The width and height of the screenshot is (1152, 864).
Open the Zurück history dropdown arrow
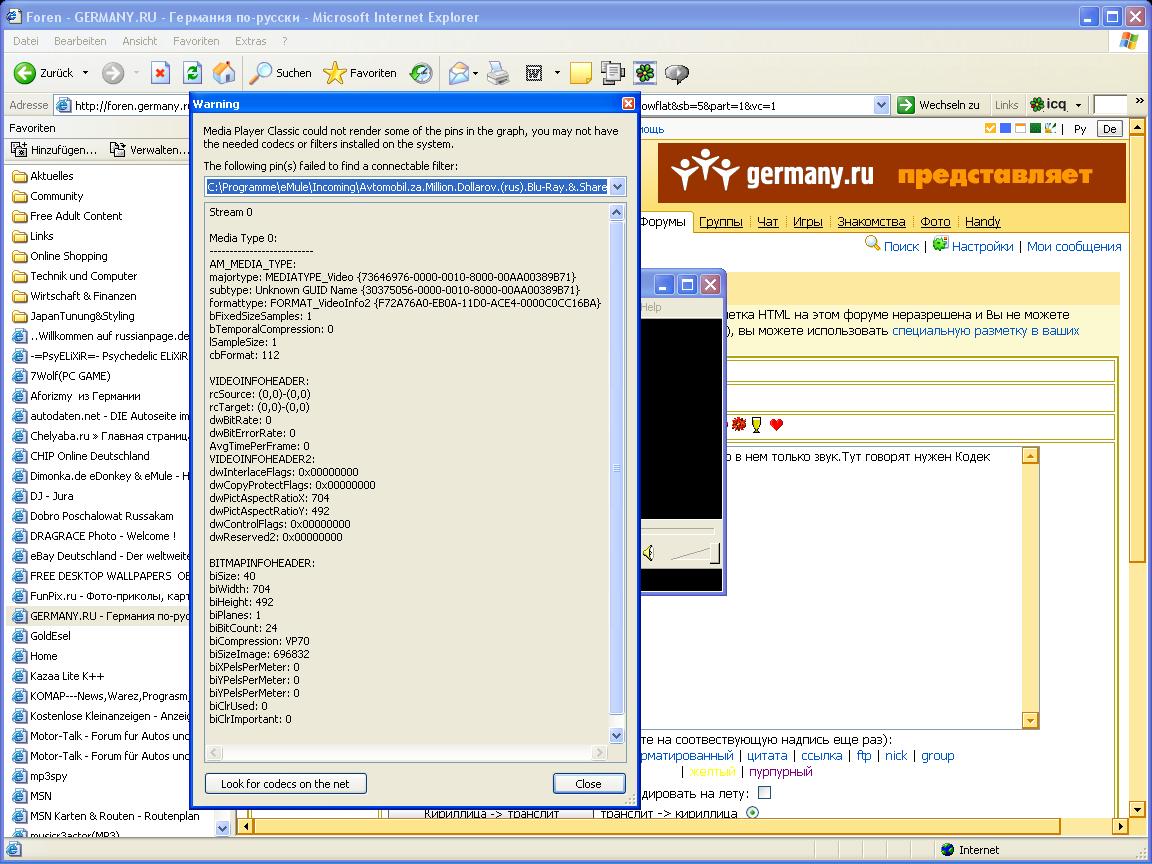[85, 73]
